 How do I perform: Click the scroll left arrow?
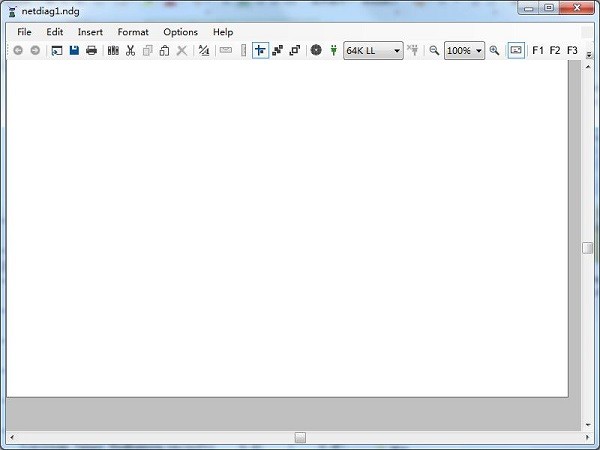(x=11, y=437)
